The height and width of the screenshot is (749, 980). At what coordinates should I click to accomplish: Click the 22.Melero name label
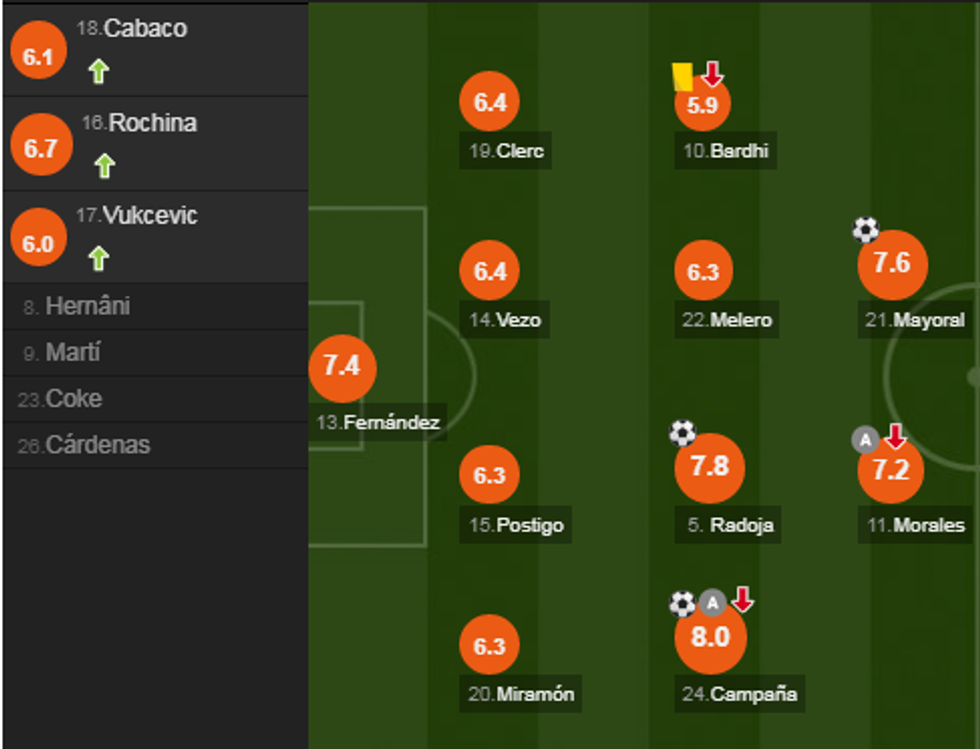pos(727,320)
